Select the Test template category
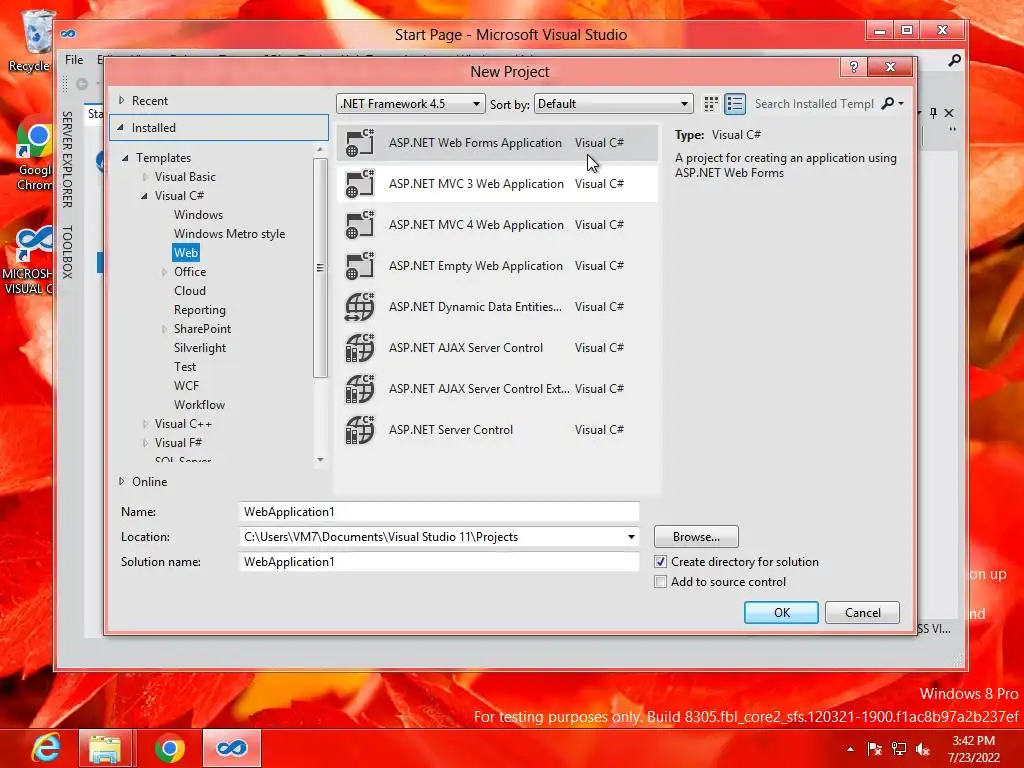 point(185,367)
